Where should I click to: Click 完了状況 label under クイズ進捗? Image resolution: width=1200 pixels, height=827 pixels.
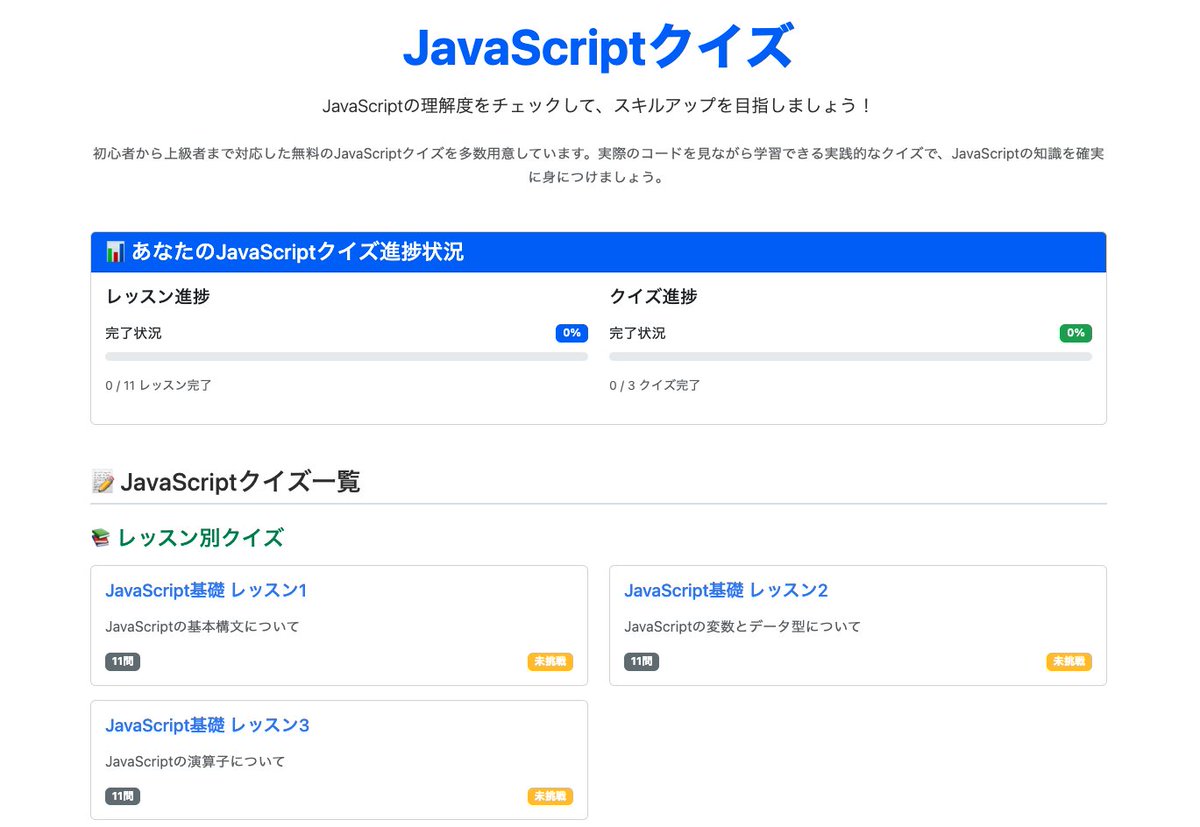click(x=637, y=333)
